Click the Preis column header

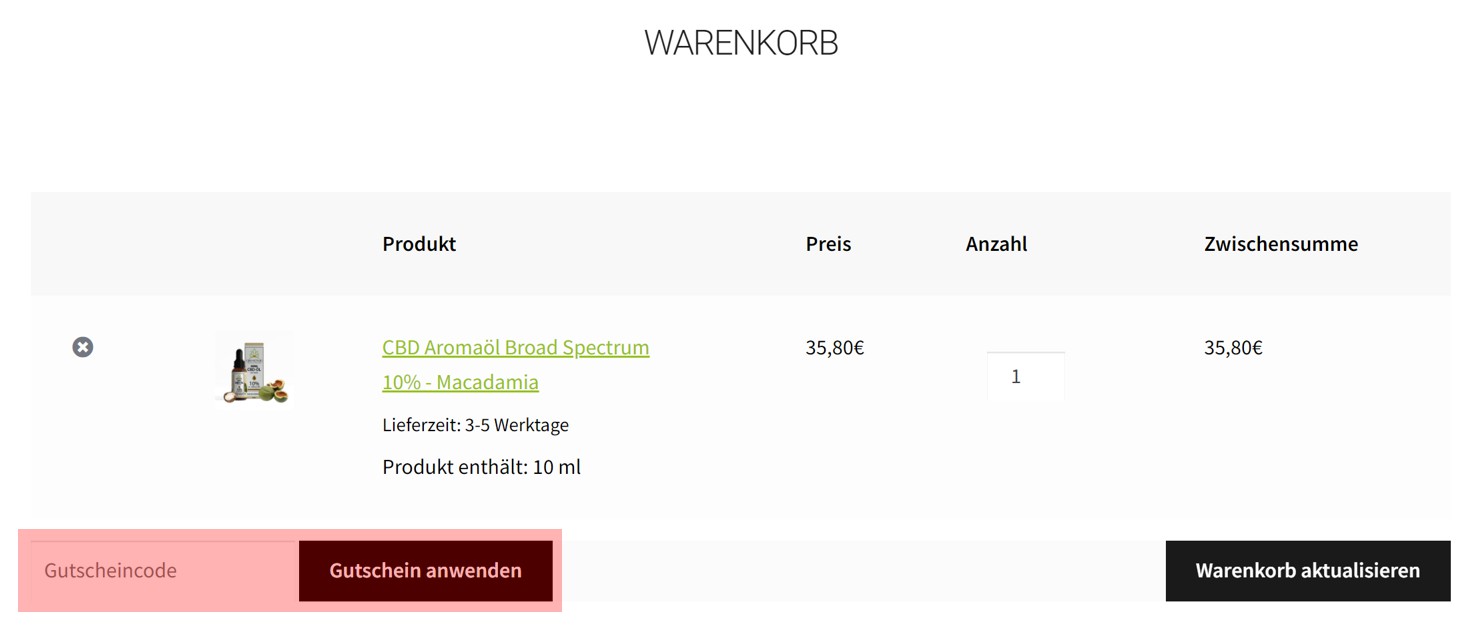(828, 244)
